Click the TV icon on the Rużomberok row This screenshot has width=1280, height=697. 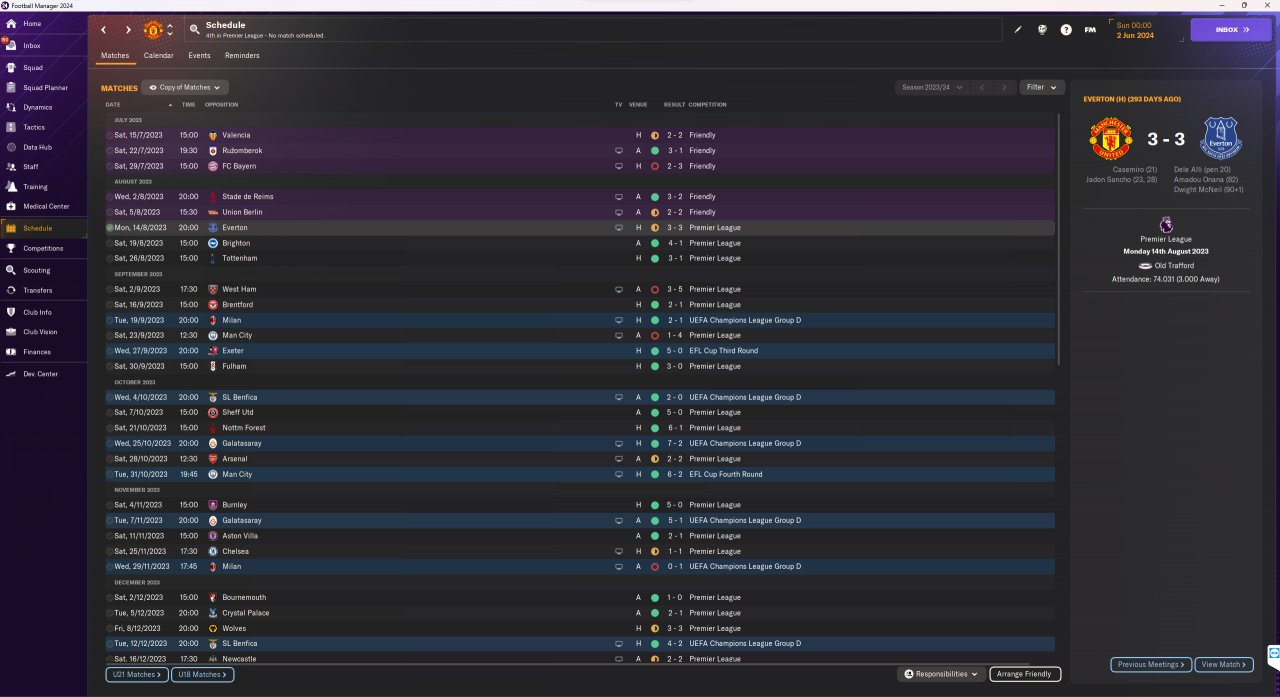(x=619, y=150)
